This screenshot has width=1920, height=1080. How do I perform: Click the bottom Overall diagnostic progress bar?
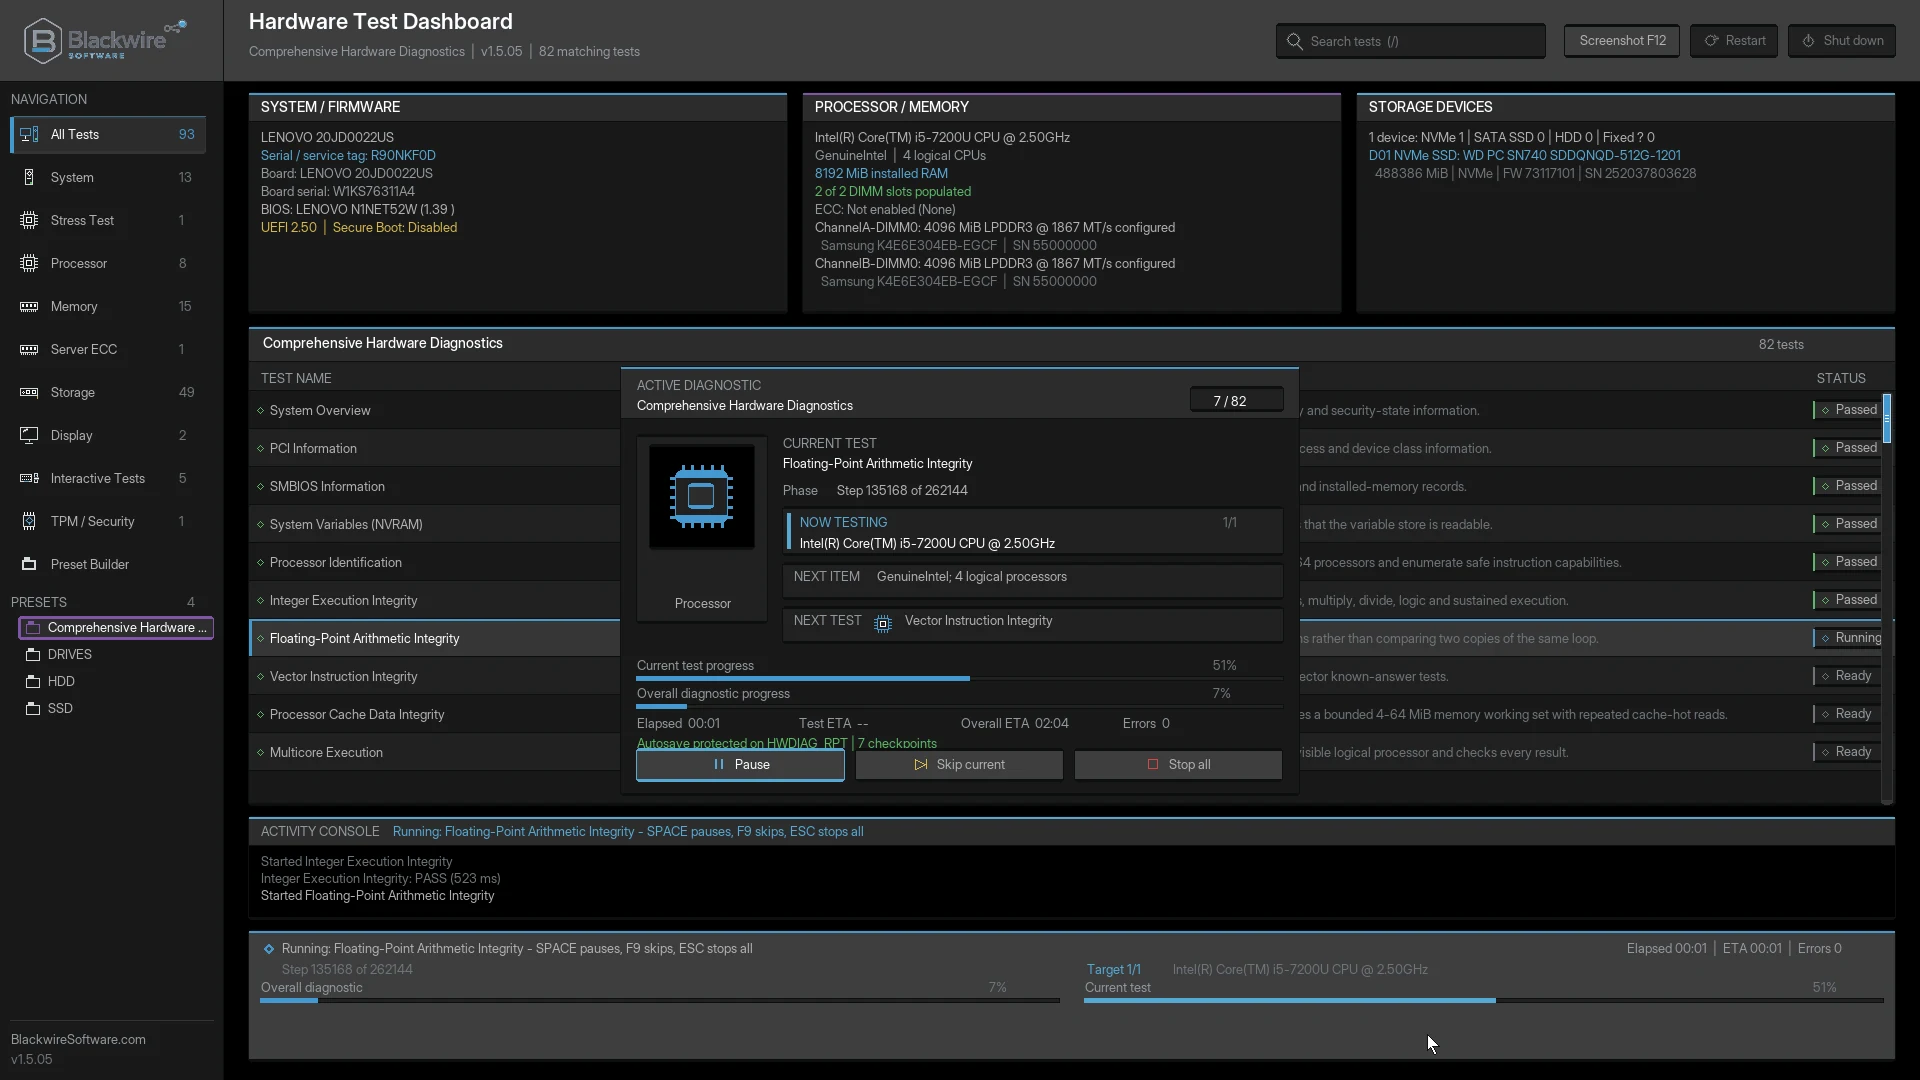660,1001
